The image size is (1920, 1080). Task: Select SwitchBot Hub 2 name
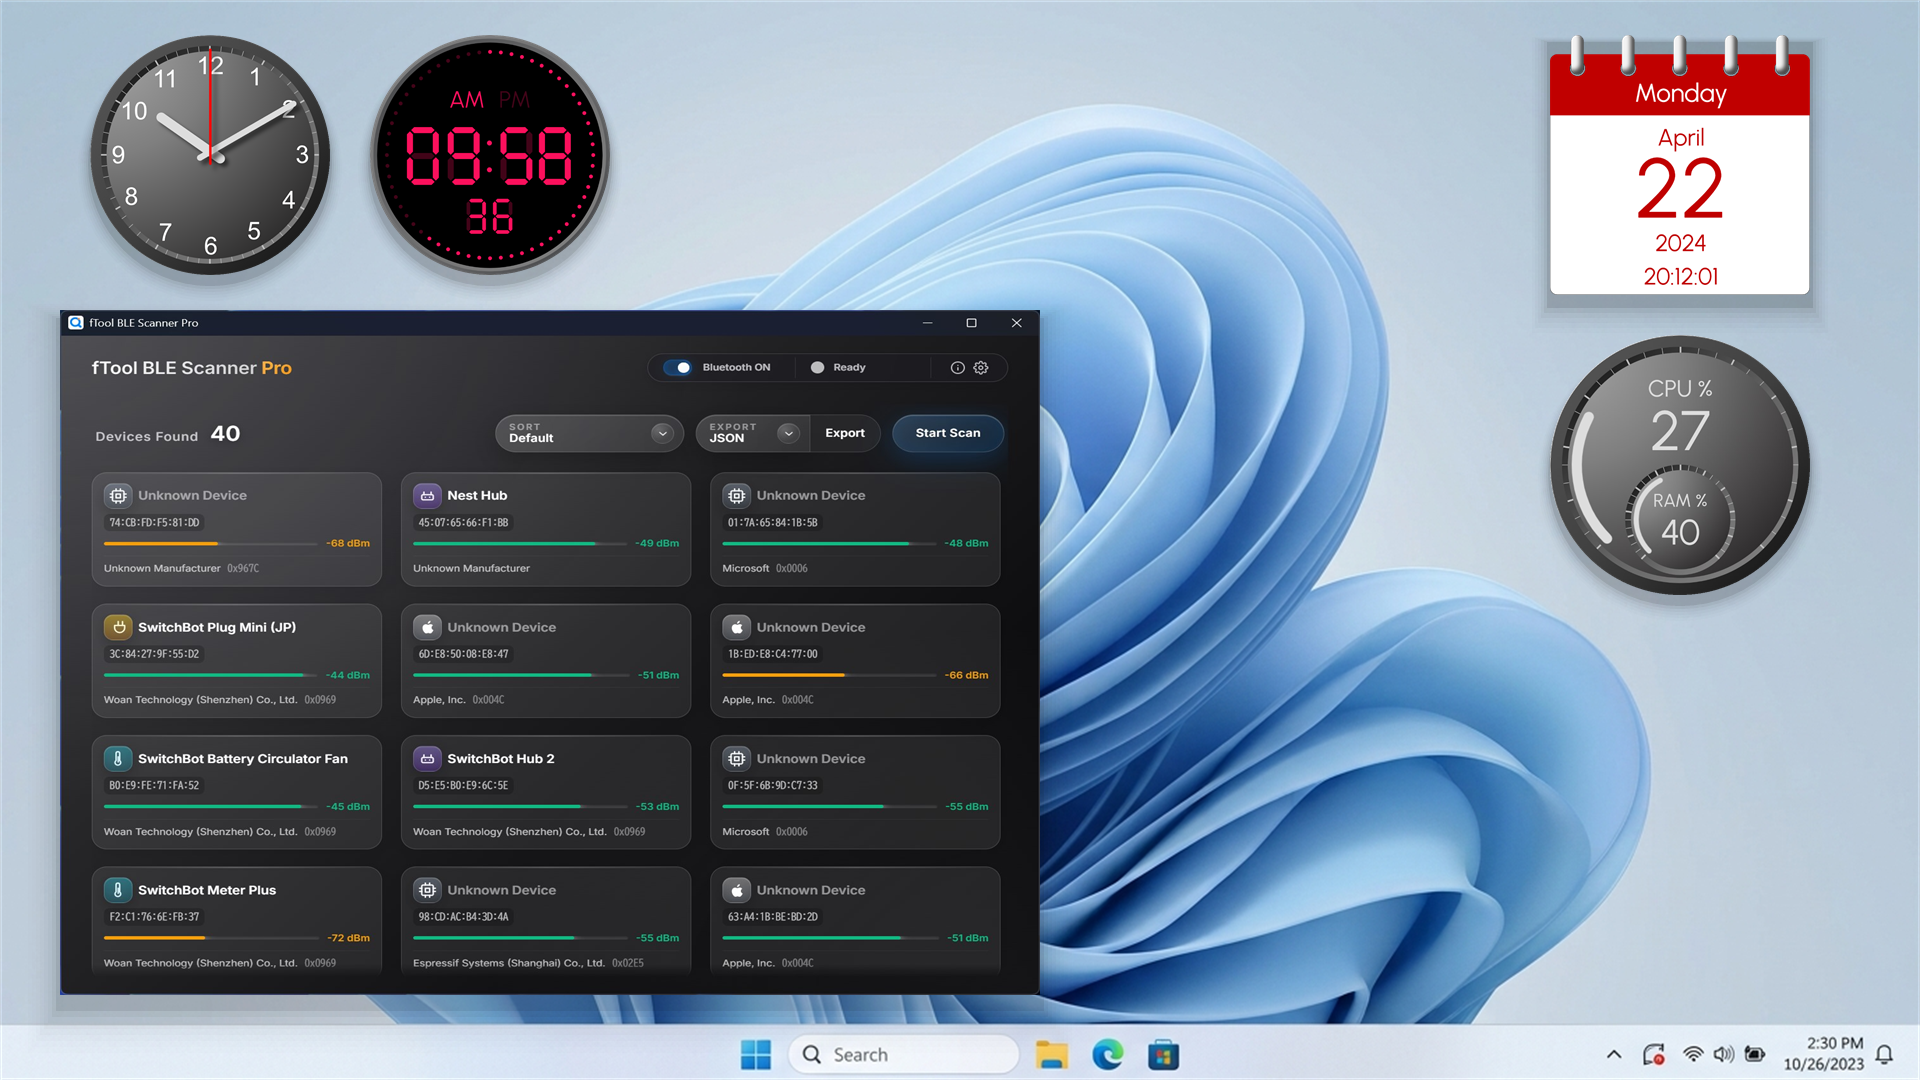(x=501, y=758)
